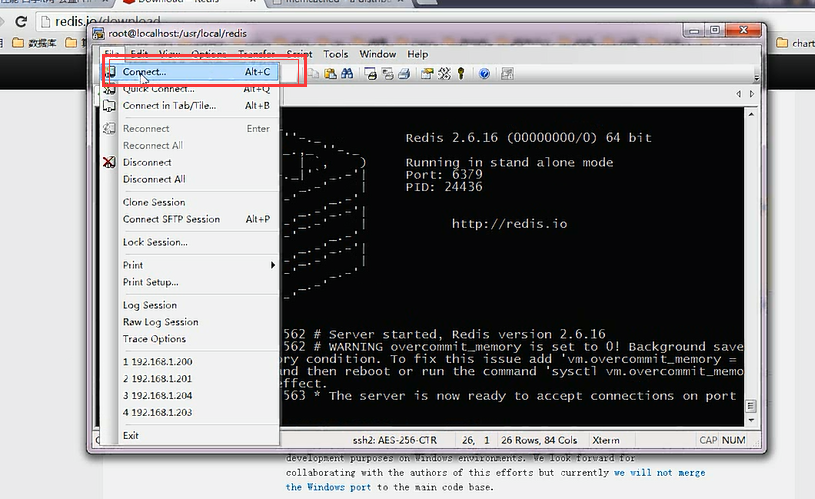Click the greyed Reconnect All entry
The height and width of the screenshot is (499, 815).
(189, 146)
